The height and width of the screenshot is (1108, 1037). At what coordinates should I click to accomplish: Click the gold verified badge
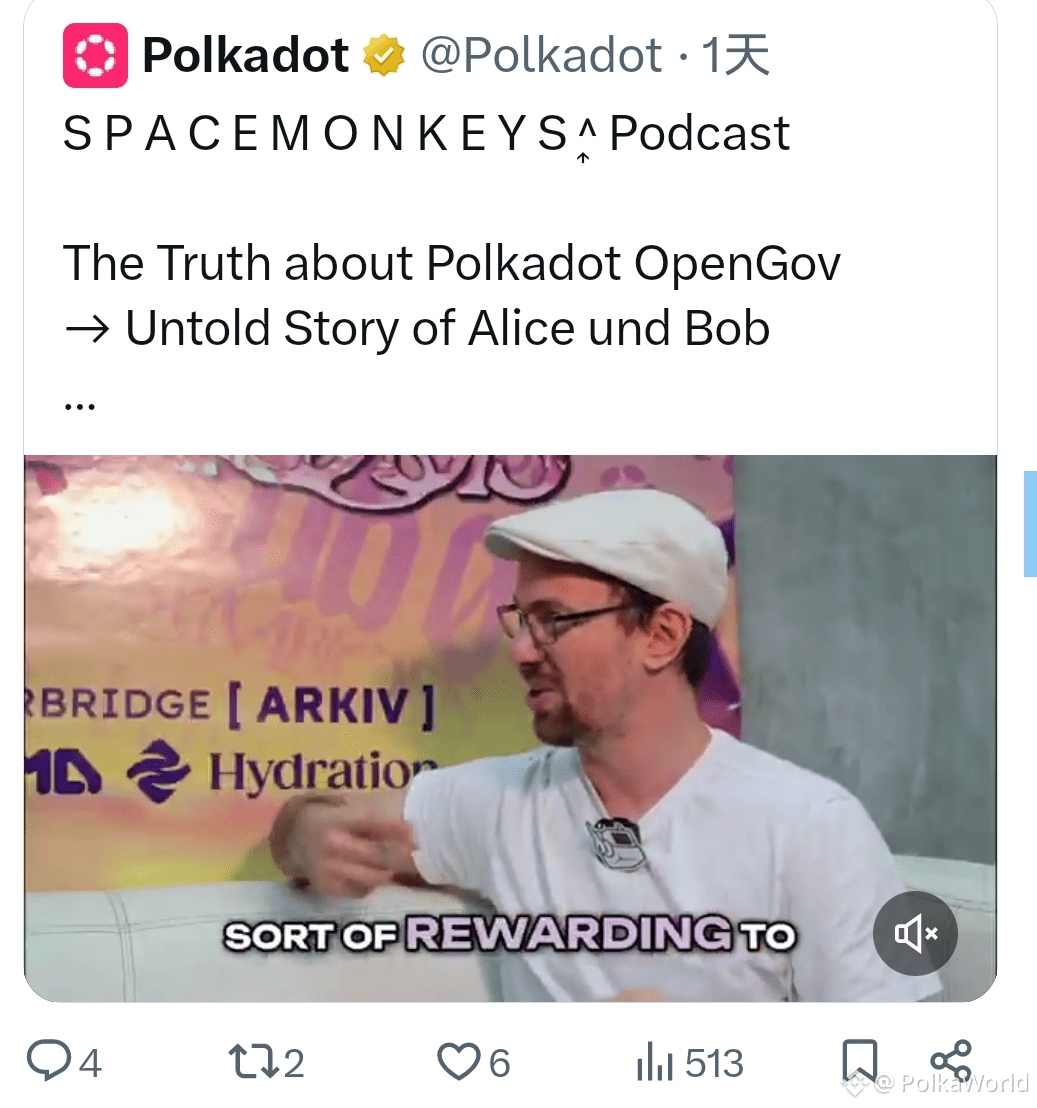tap(384, 56)
